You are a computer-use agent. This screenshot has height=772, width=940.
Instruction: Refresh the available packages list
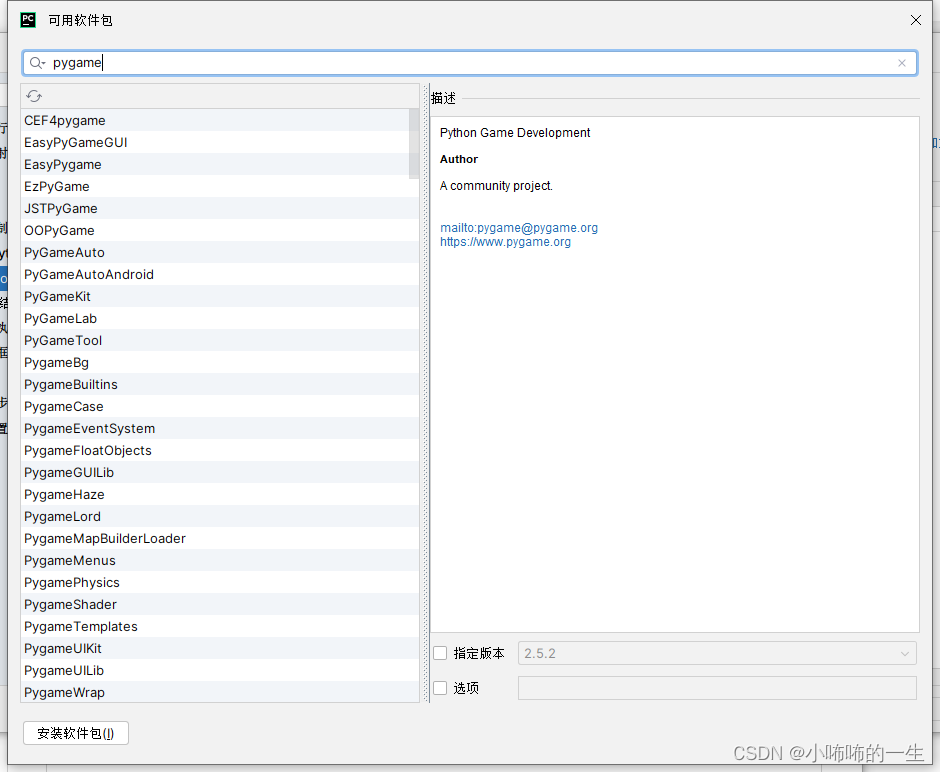(x=36, y=96)
